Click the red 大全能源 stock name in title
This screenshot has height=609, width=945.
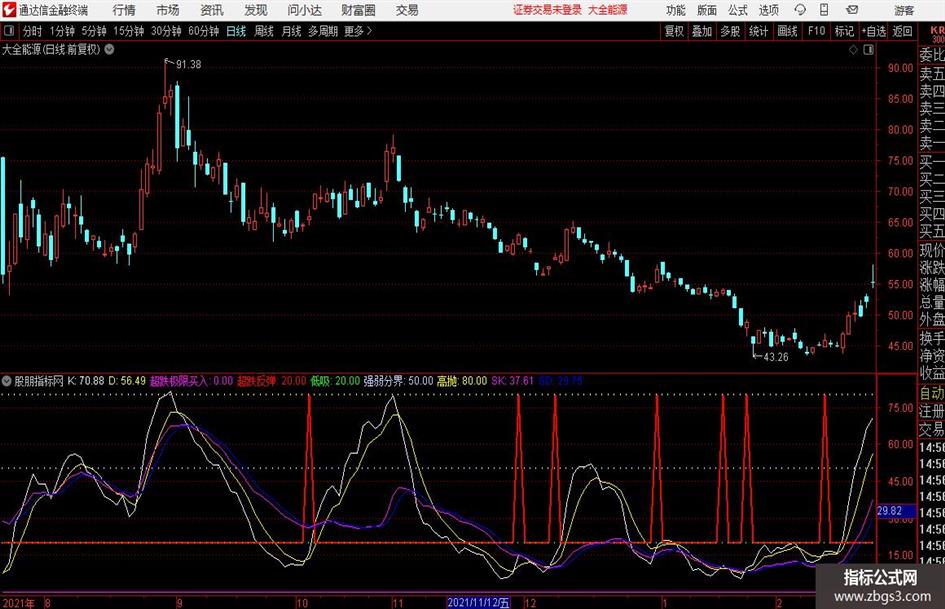[608, 10]
